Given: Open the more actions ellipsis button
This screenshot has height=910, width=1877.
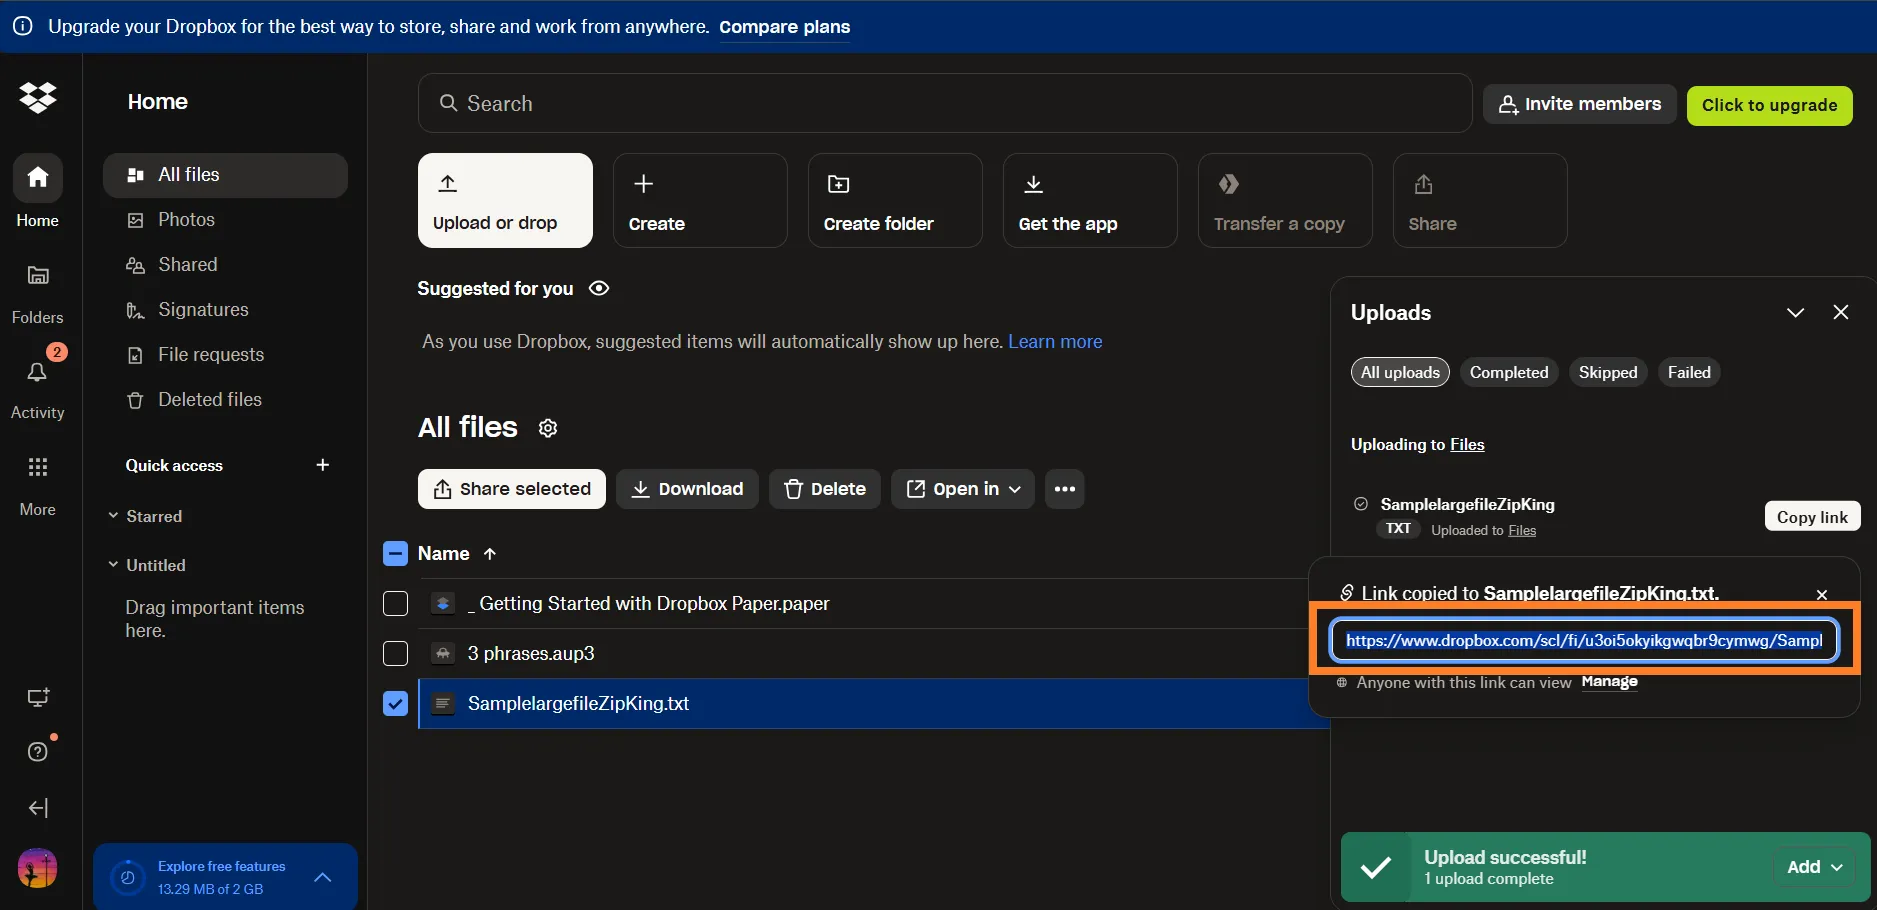Looking at the screenshot, I should click(1065, 489).
